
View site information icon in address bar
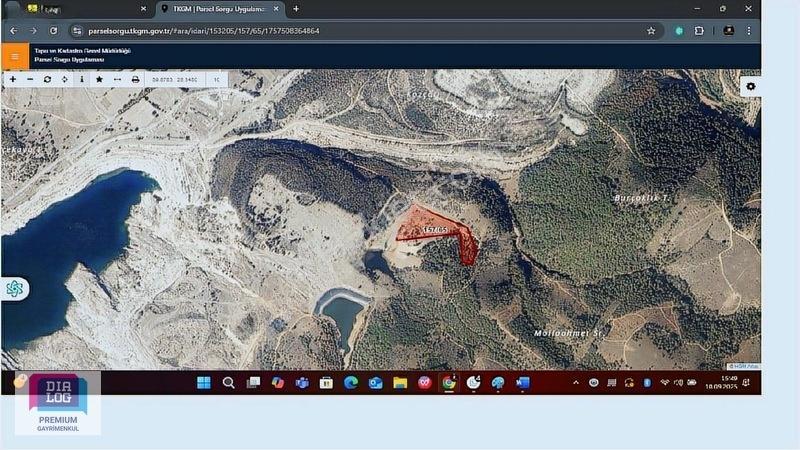click(77, 31)
